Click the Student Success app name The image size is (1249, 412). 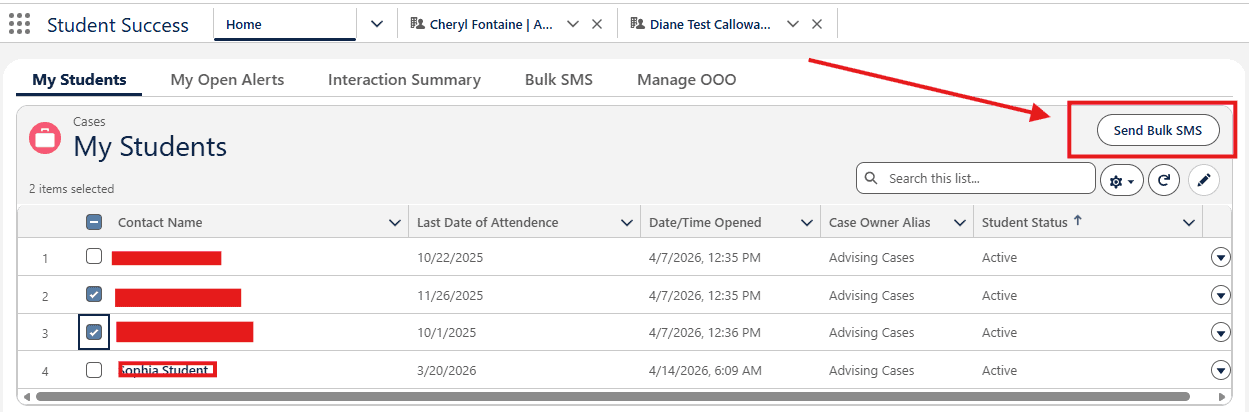point(118,25)
